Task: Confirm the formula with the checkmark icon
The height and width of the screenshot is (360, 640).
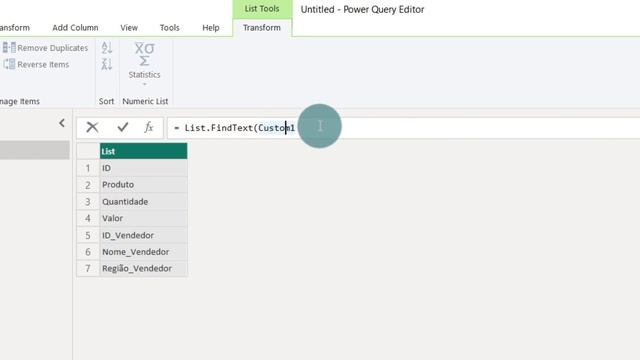Action: 122,127
